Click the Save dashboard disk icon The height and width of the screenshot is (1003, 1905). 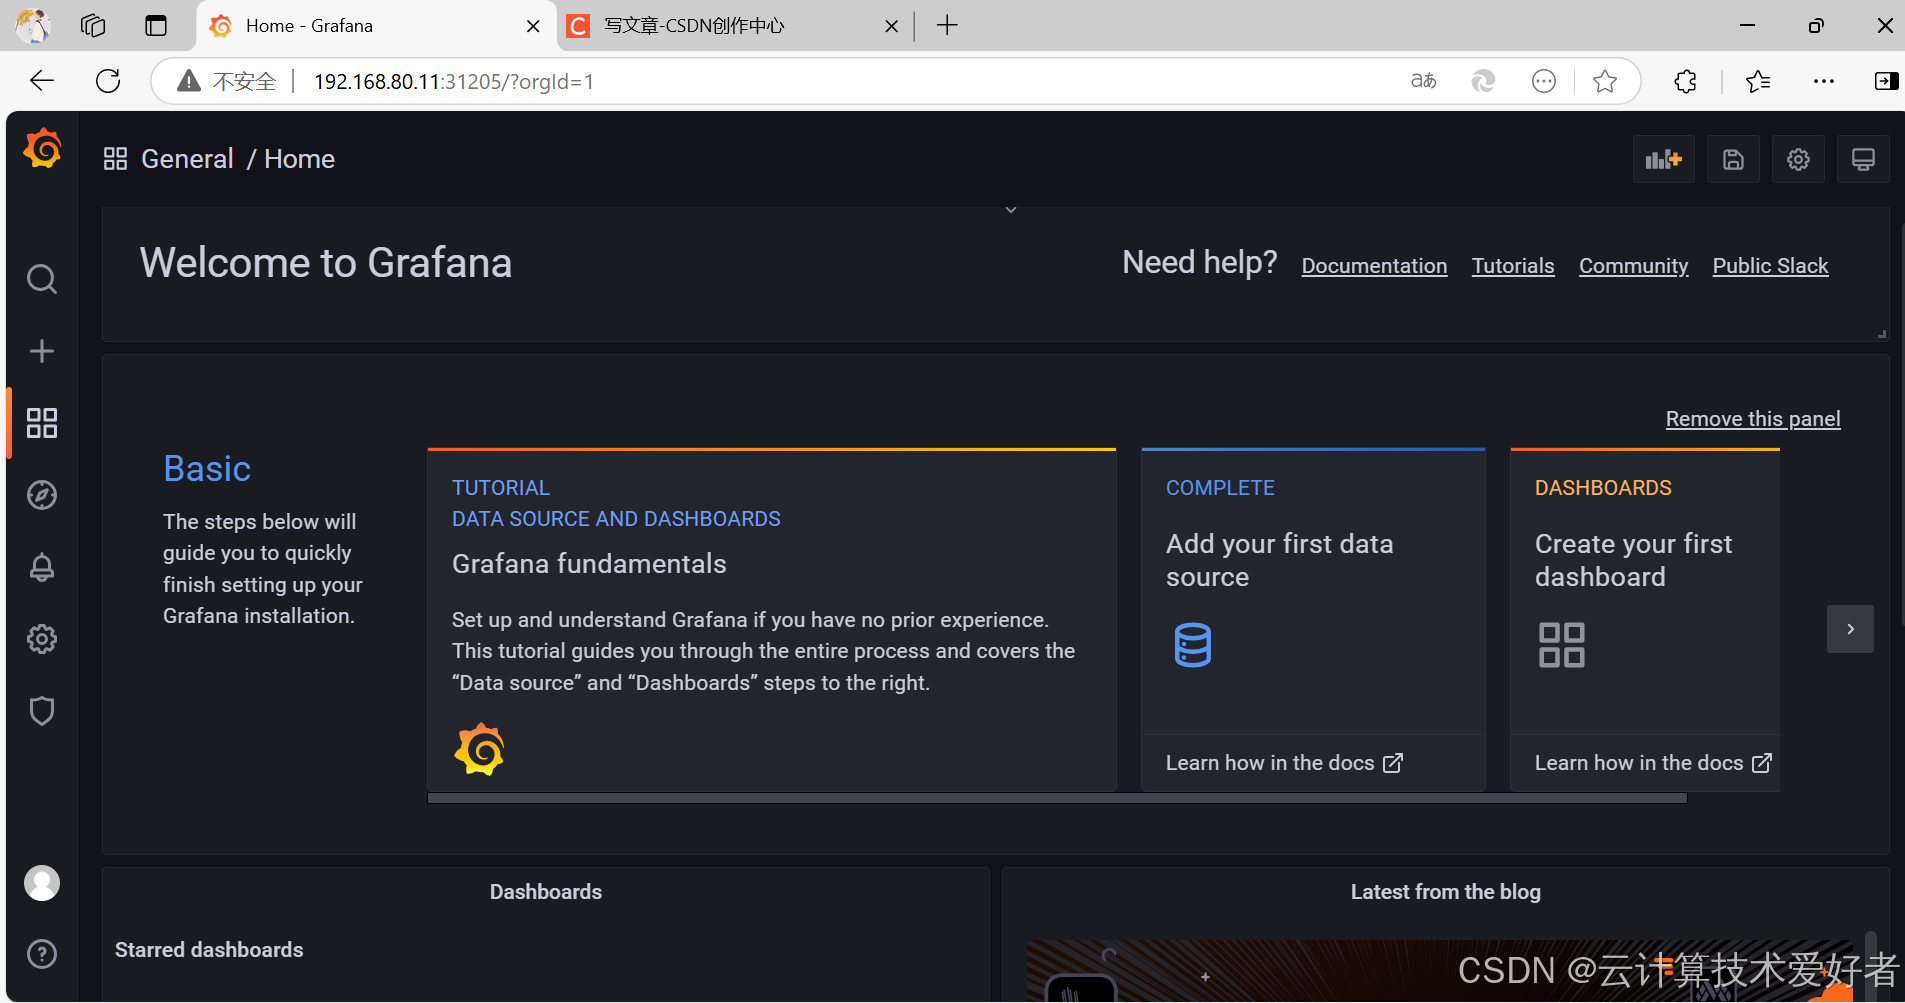[x=1733, y=159]
